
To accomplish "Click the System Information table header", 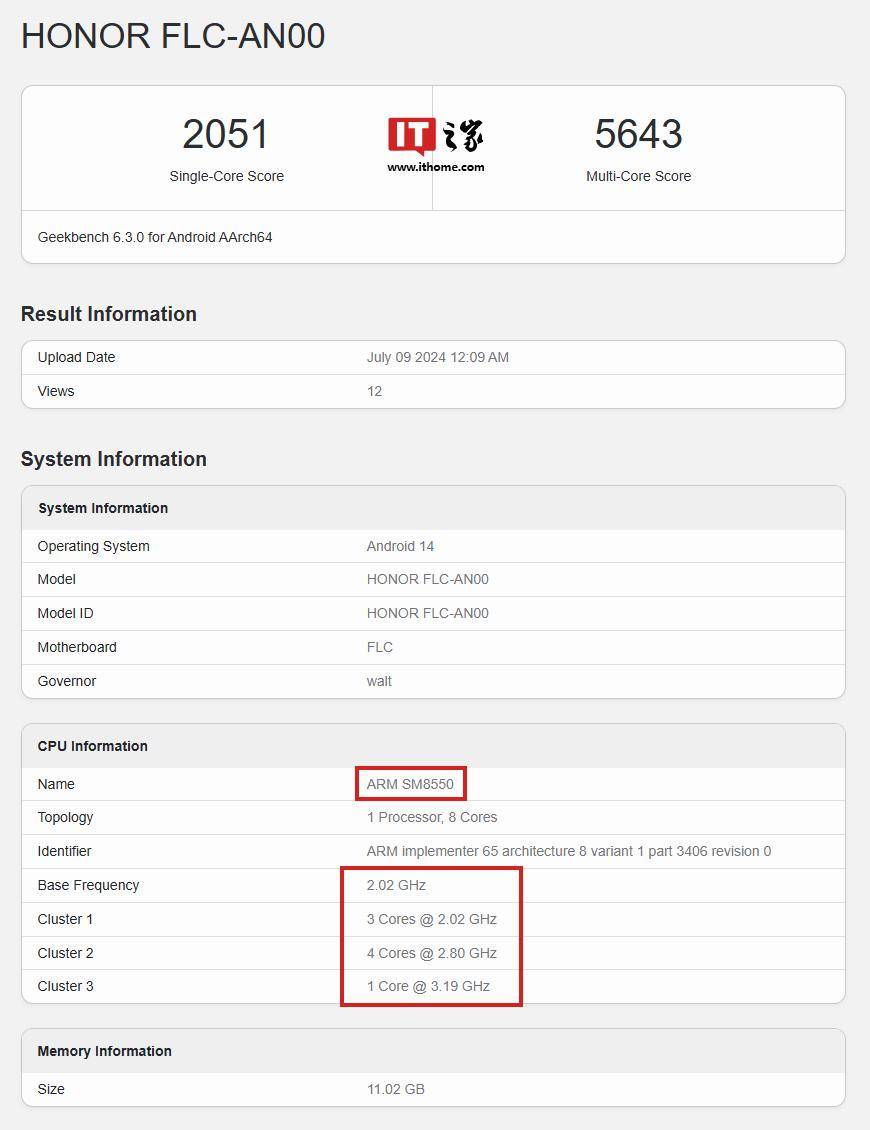I will click(102, 508).
